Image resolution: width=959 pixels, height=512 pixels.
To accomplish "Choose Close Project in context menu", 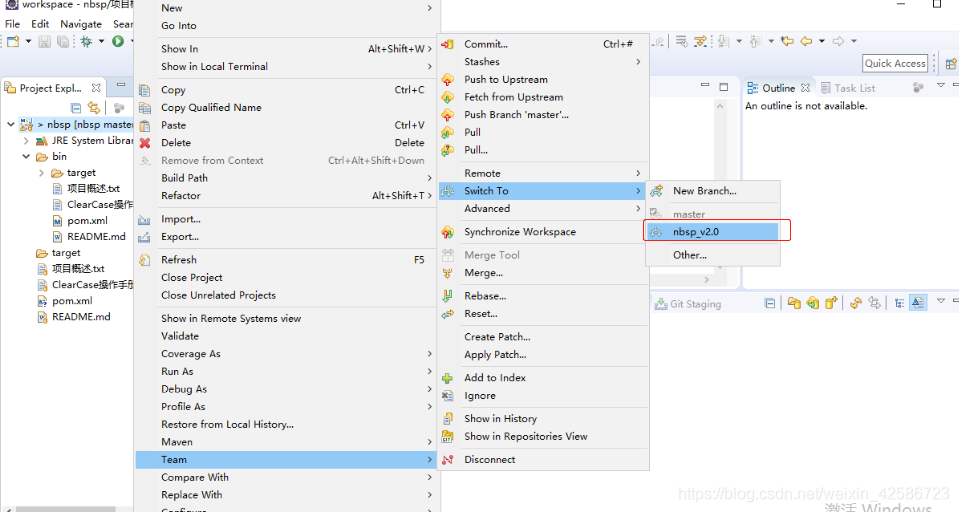I will point(286,278).
